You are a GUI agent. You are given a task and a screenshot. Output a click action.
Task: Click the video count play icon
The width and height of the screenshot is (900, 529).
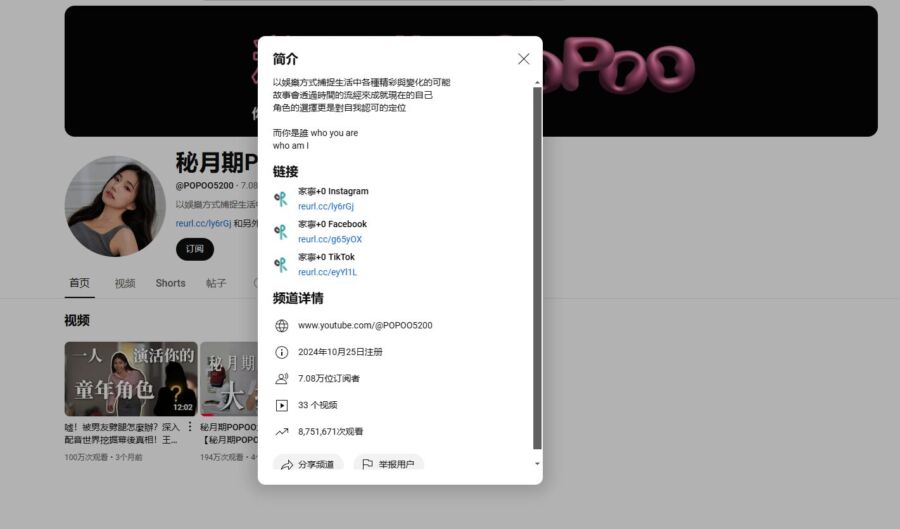(x=282, y=405)
